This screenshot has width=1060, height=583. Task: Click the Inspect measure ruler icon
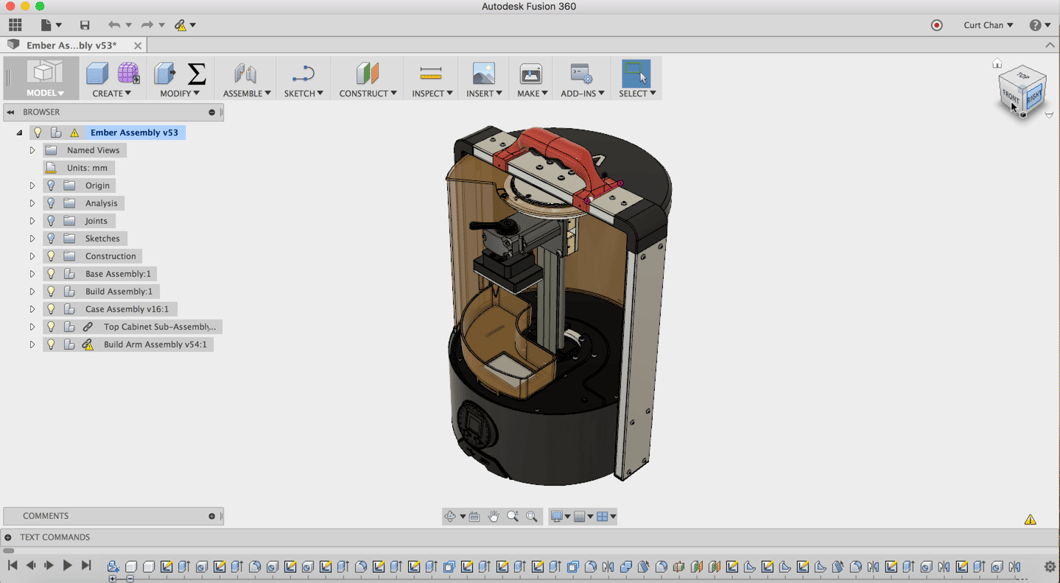pos(431,73)
